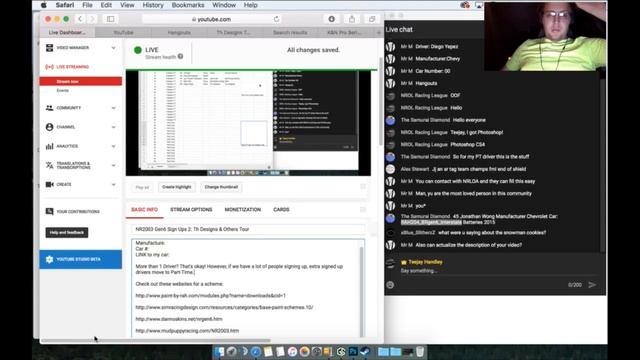Screen dimensions: 640x360
Task: Expand the Create section chevron
Action: coord(113,184)
